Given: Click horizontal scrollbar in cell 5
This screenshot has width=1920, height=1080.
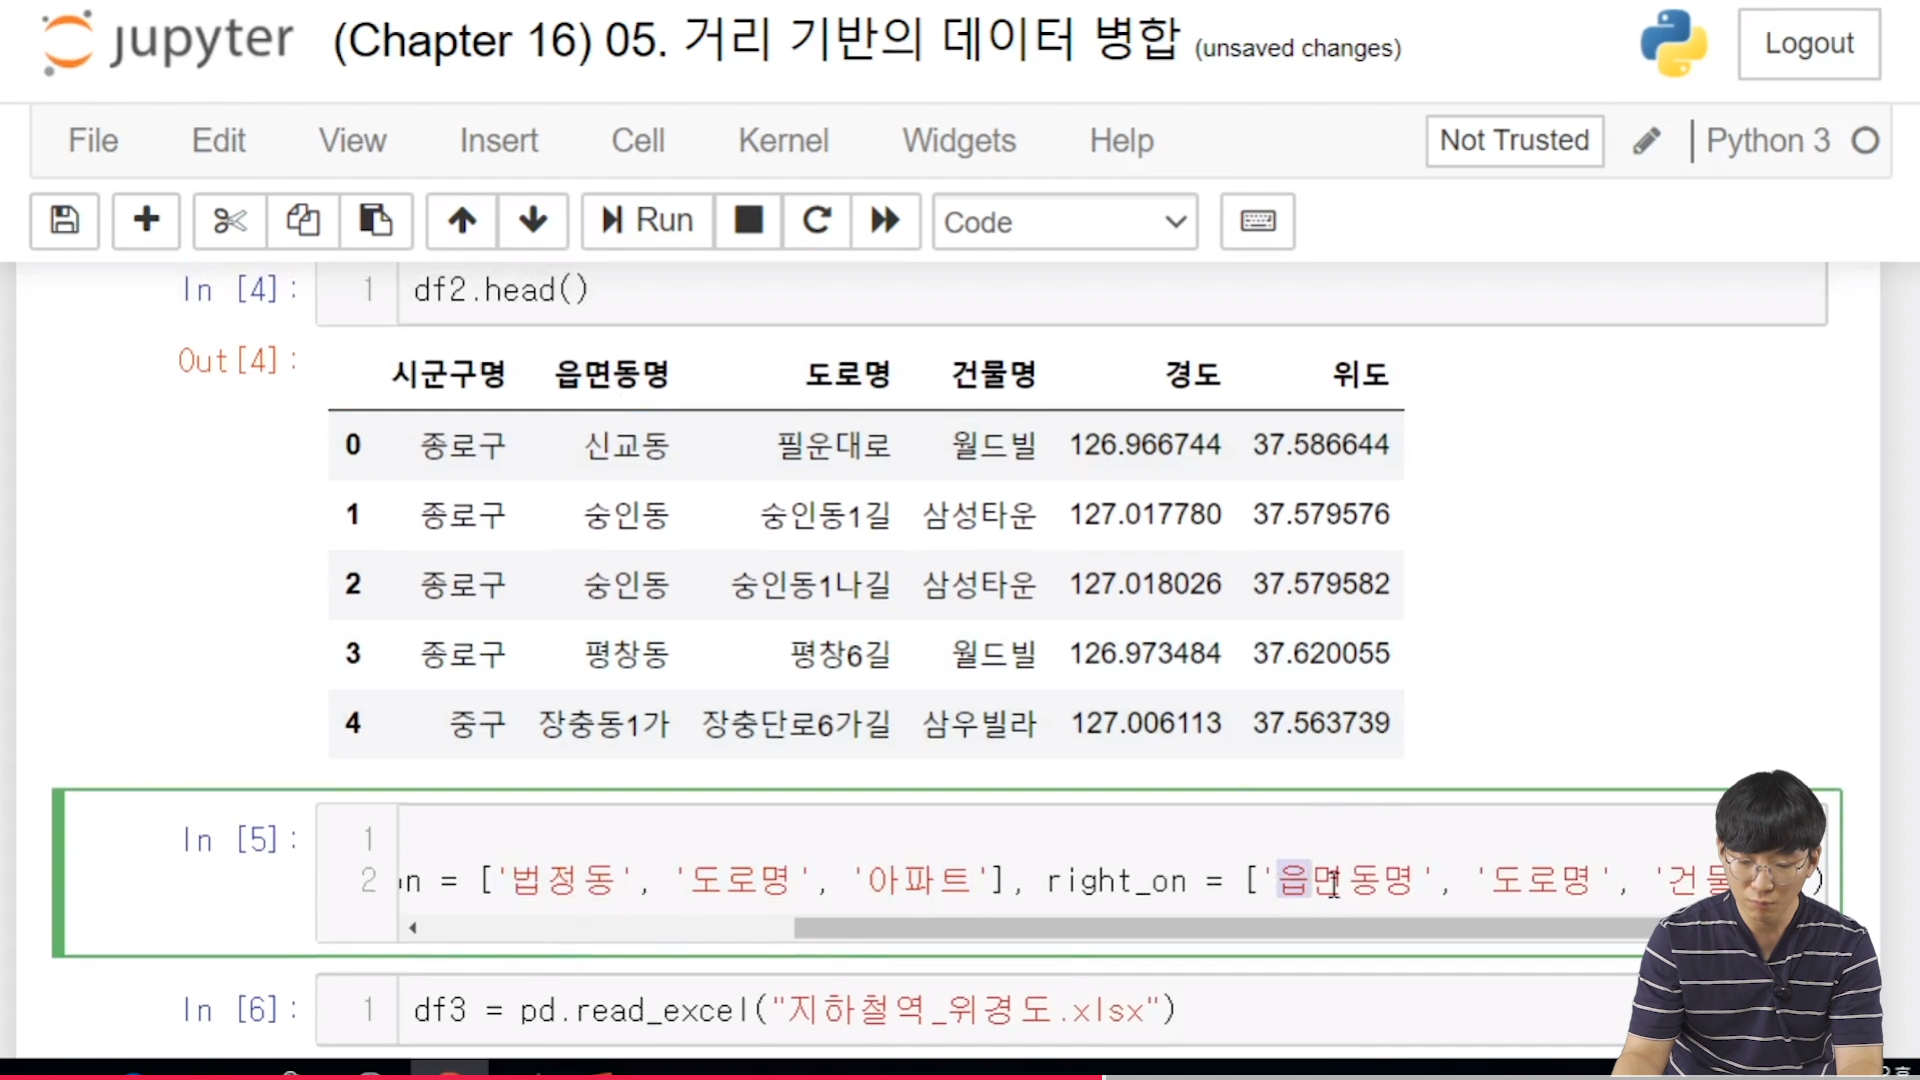Looking at the screenshot, I should pyautogui.click(x=1200, y=928).
